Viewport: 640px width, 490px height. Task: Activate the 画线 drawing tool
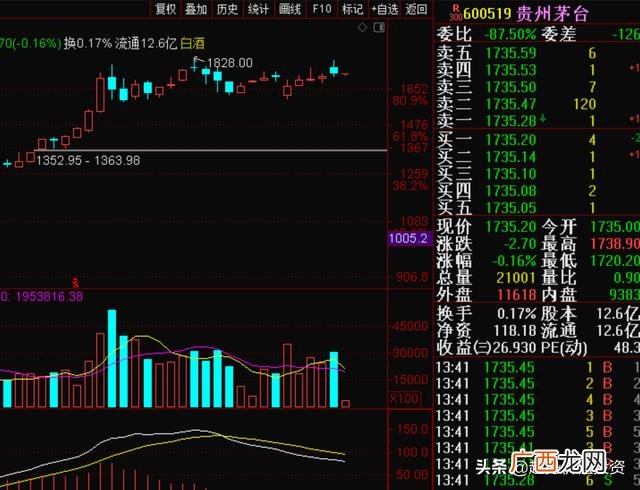[x=290, y=9]
